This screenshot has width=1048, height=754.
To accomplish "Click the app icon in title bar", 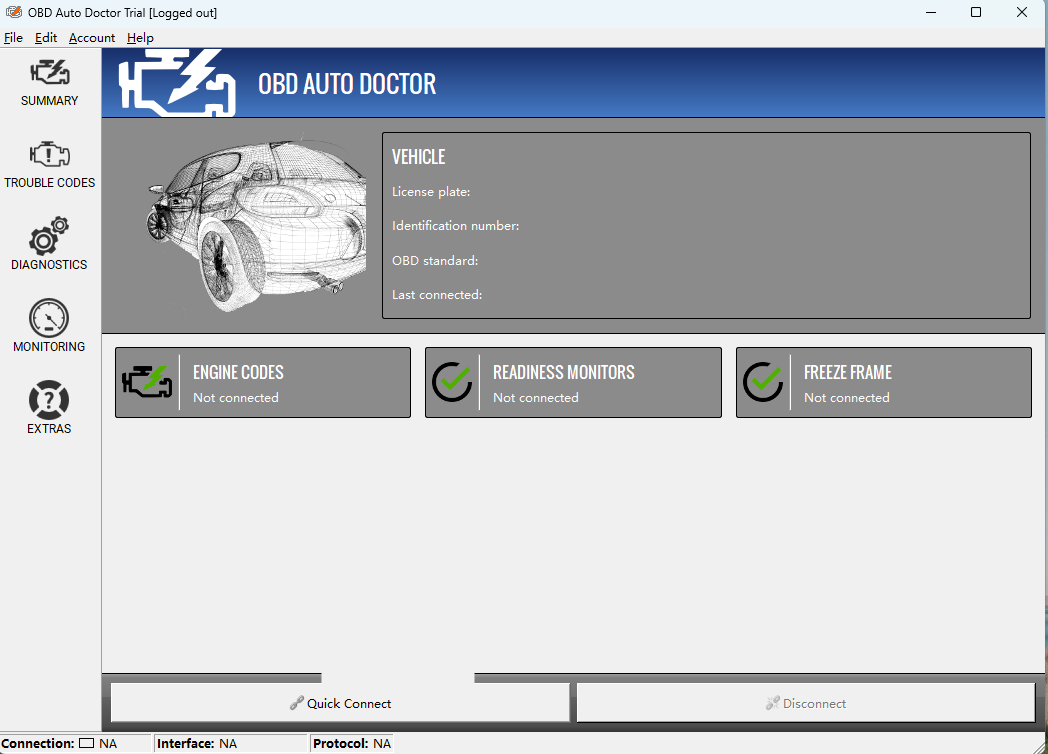I will click(x=13, y=13).
